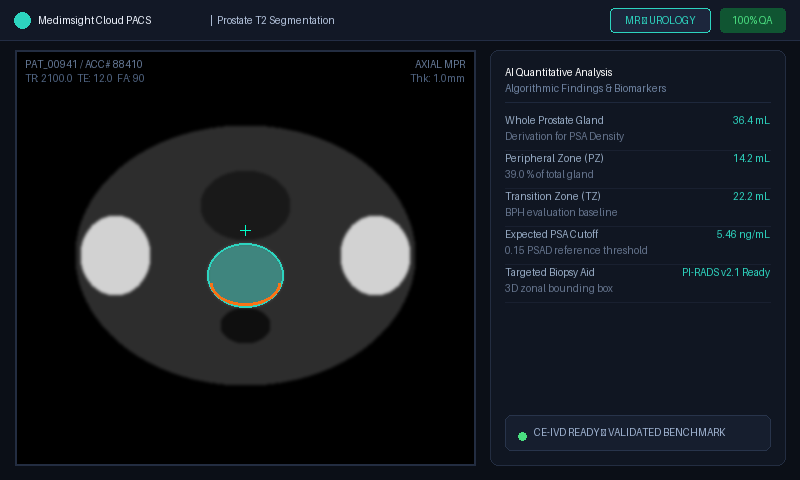
Task: Click the Thk: 1.0mm overlay text
Action: pos(438,79)
